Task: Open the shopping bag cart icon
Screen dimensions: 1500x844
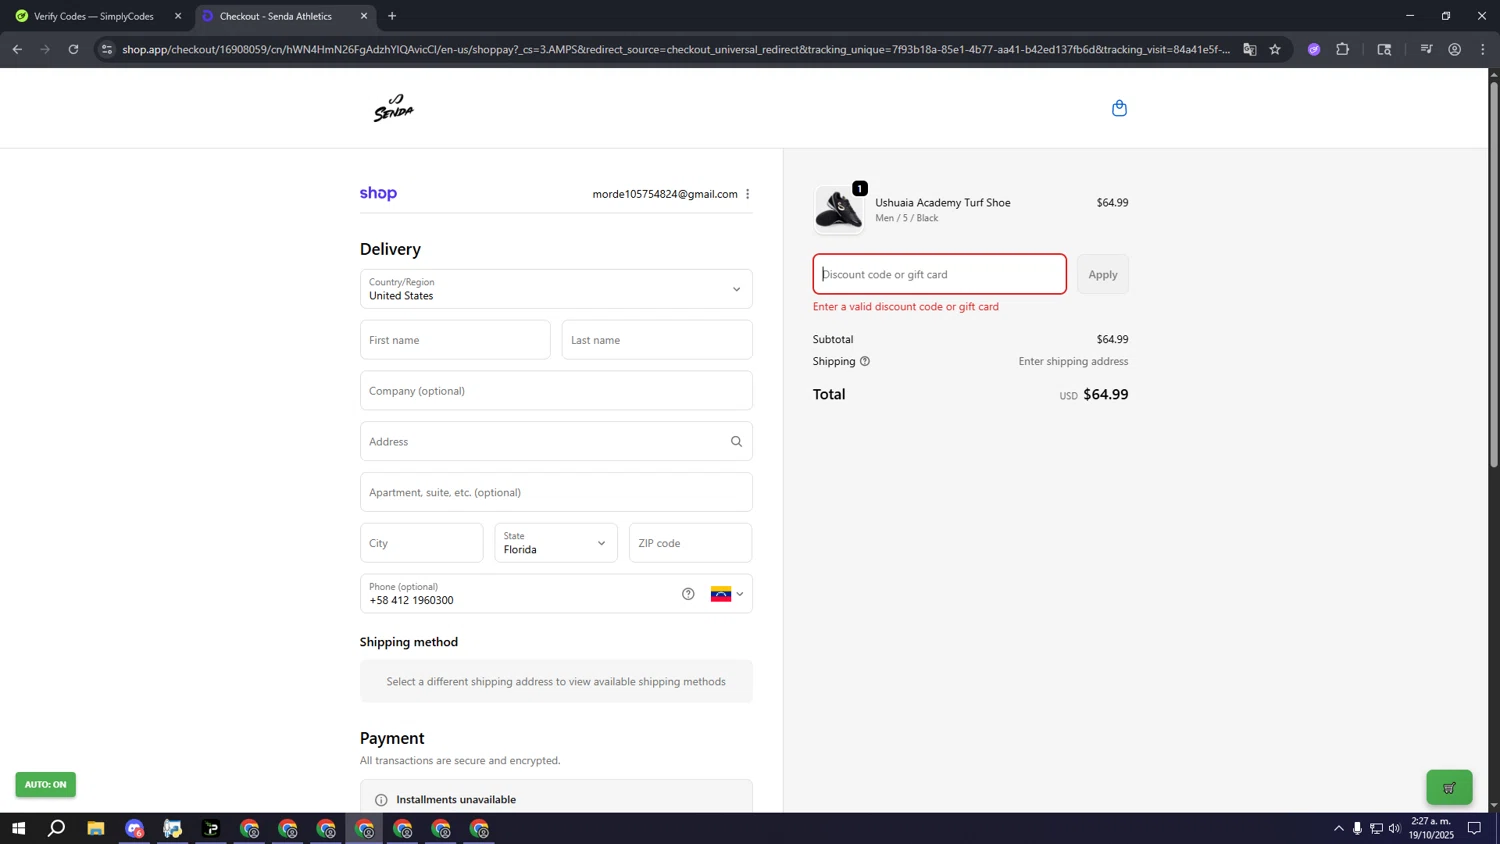Action: click(x=1119, y=108)
